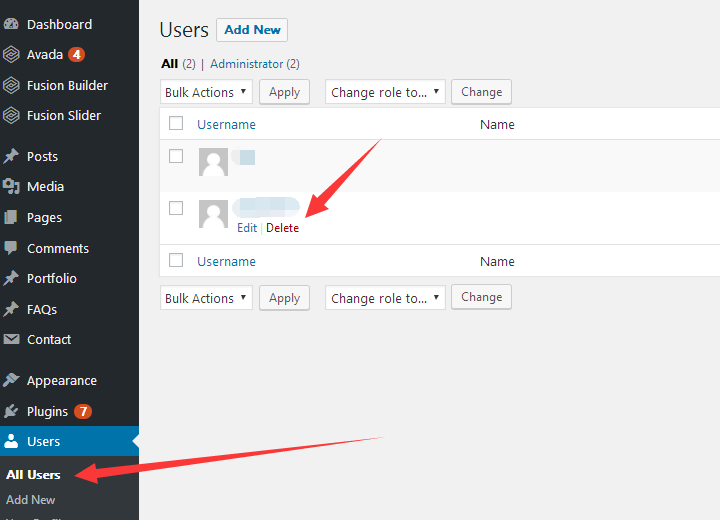720x520 pixels.
Task: Open the top Change role to dropdown
Action: pos(385,92)
